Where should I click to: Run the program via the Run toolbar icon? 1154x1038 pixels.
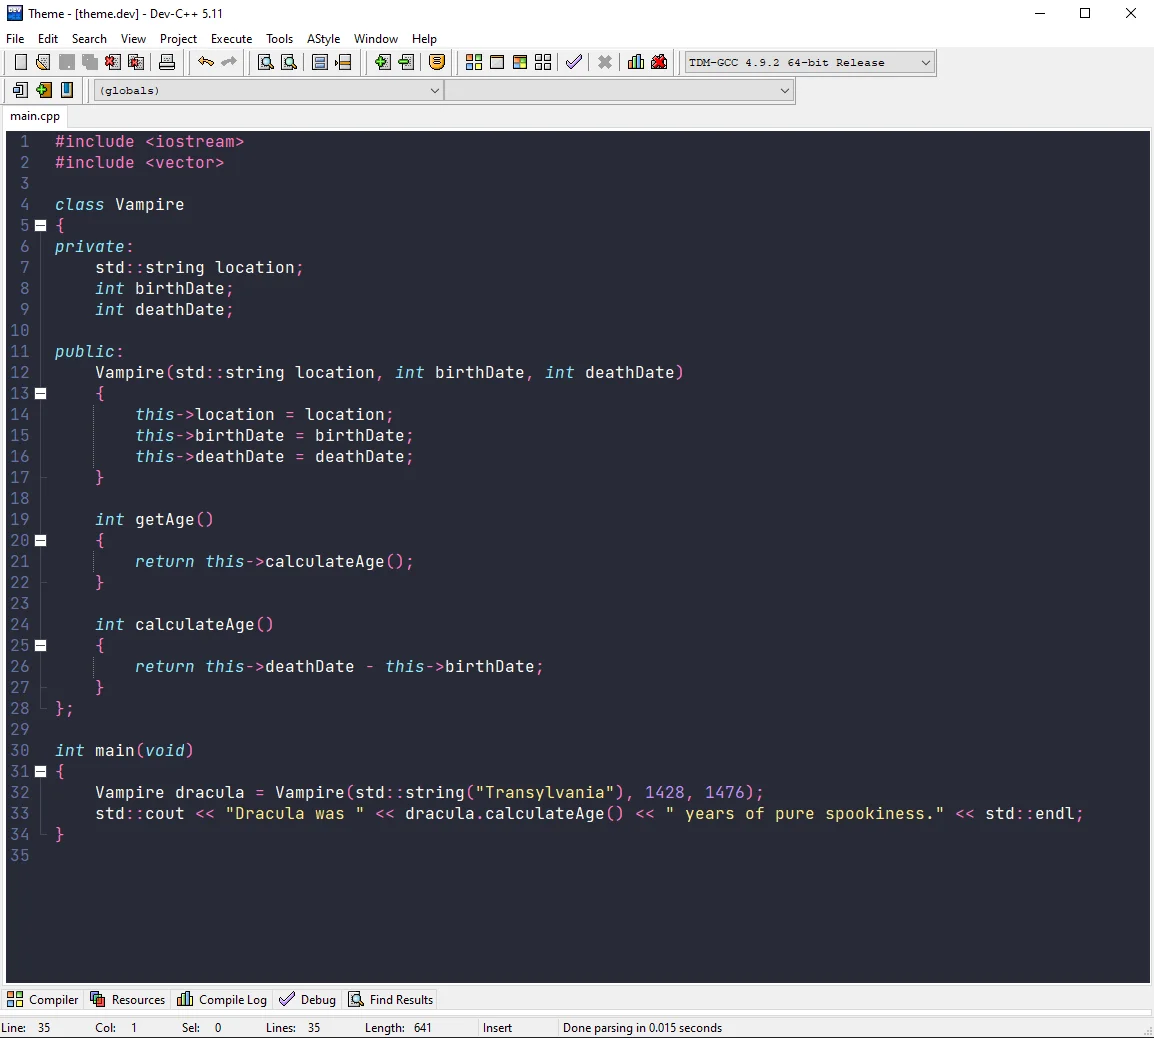(x=497, y=62)
